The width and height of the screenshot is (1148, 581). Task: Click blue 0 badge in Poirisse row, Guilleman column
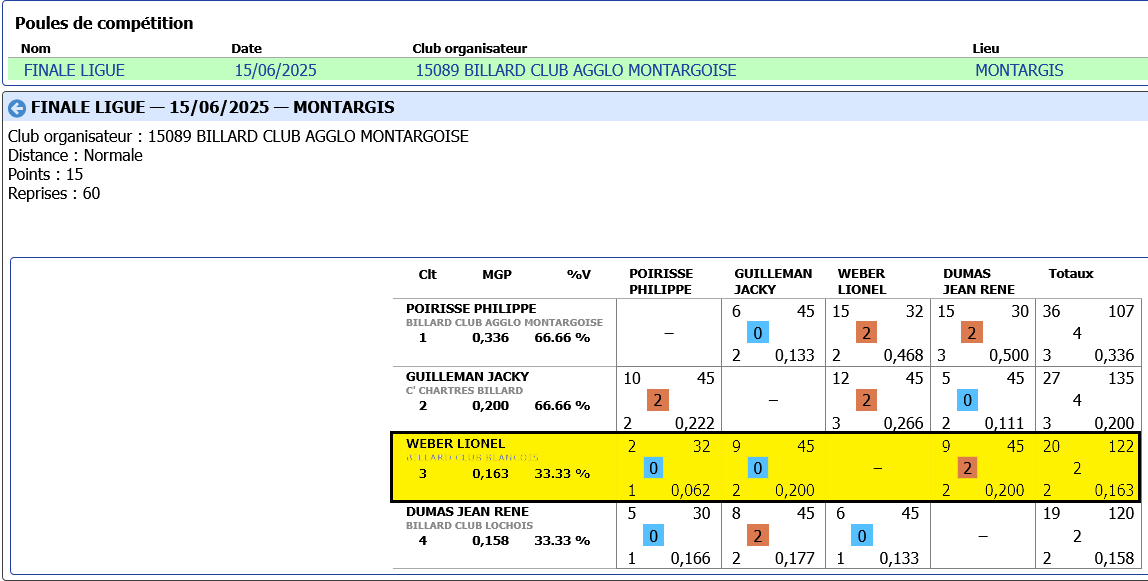pos(758,333)
